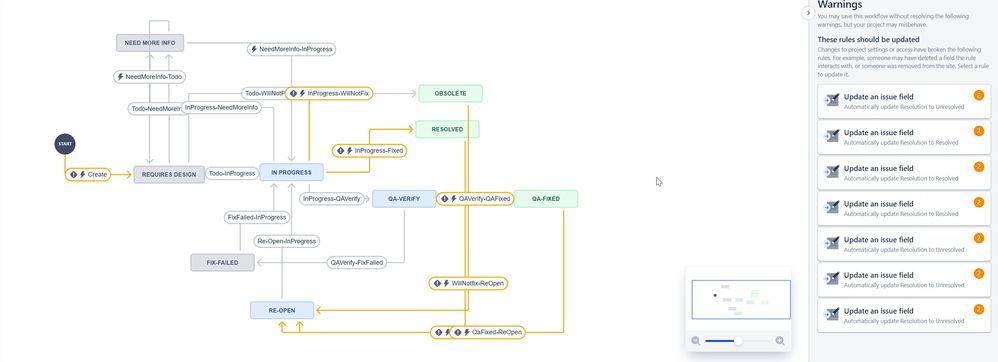Click the zoom out magnifier icon
The image size is (998, 362).
click(696, 342)
